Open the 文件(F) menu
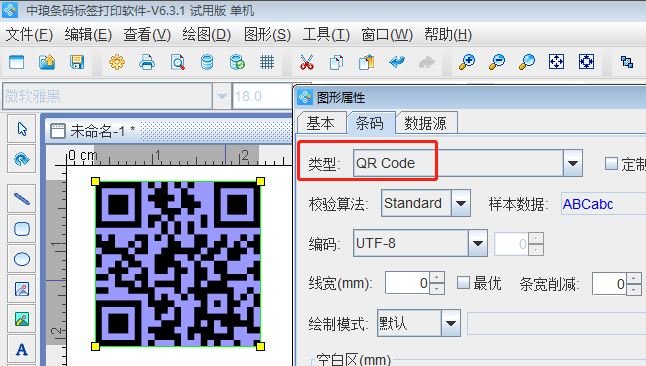The width and height of the screenshot is (646, 366). pyautogui.click(x=29, y=35)
